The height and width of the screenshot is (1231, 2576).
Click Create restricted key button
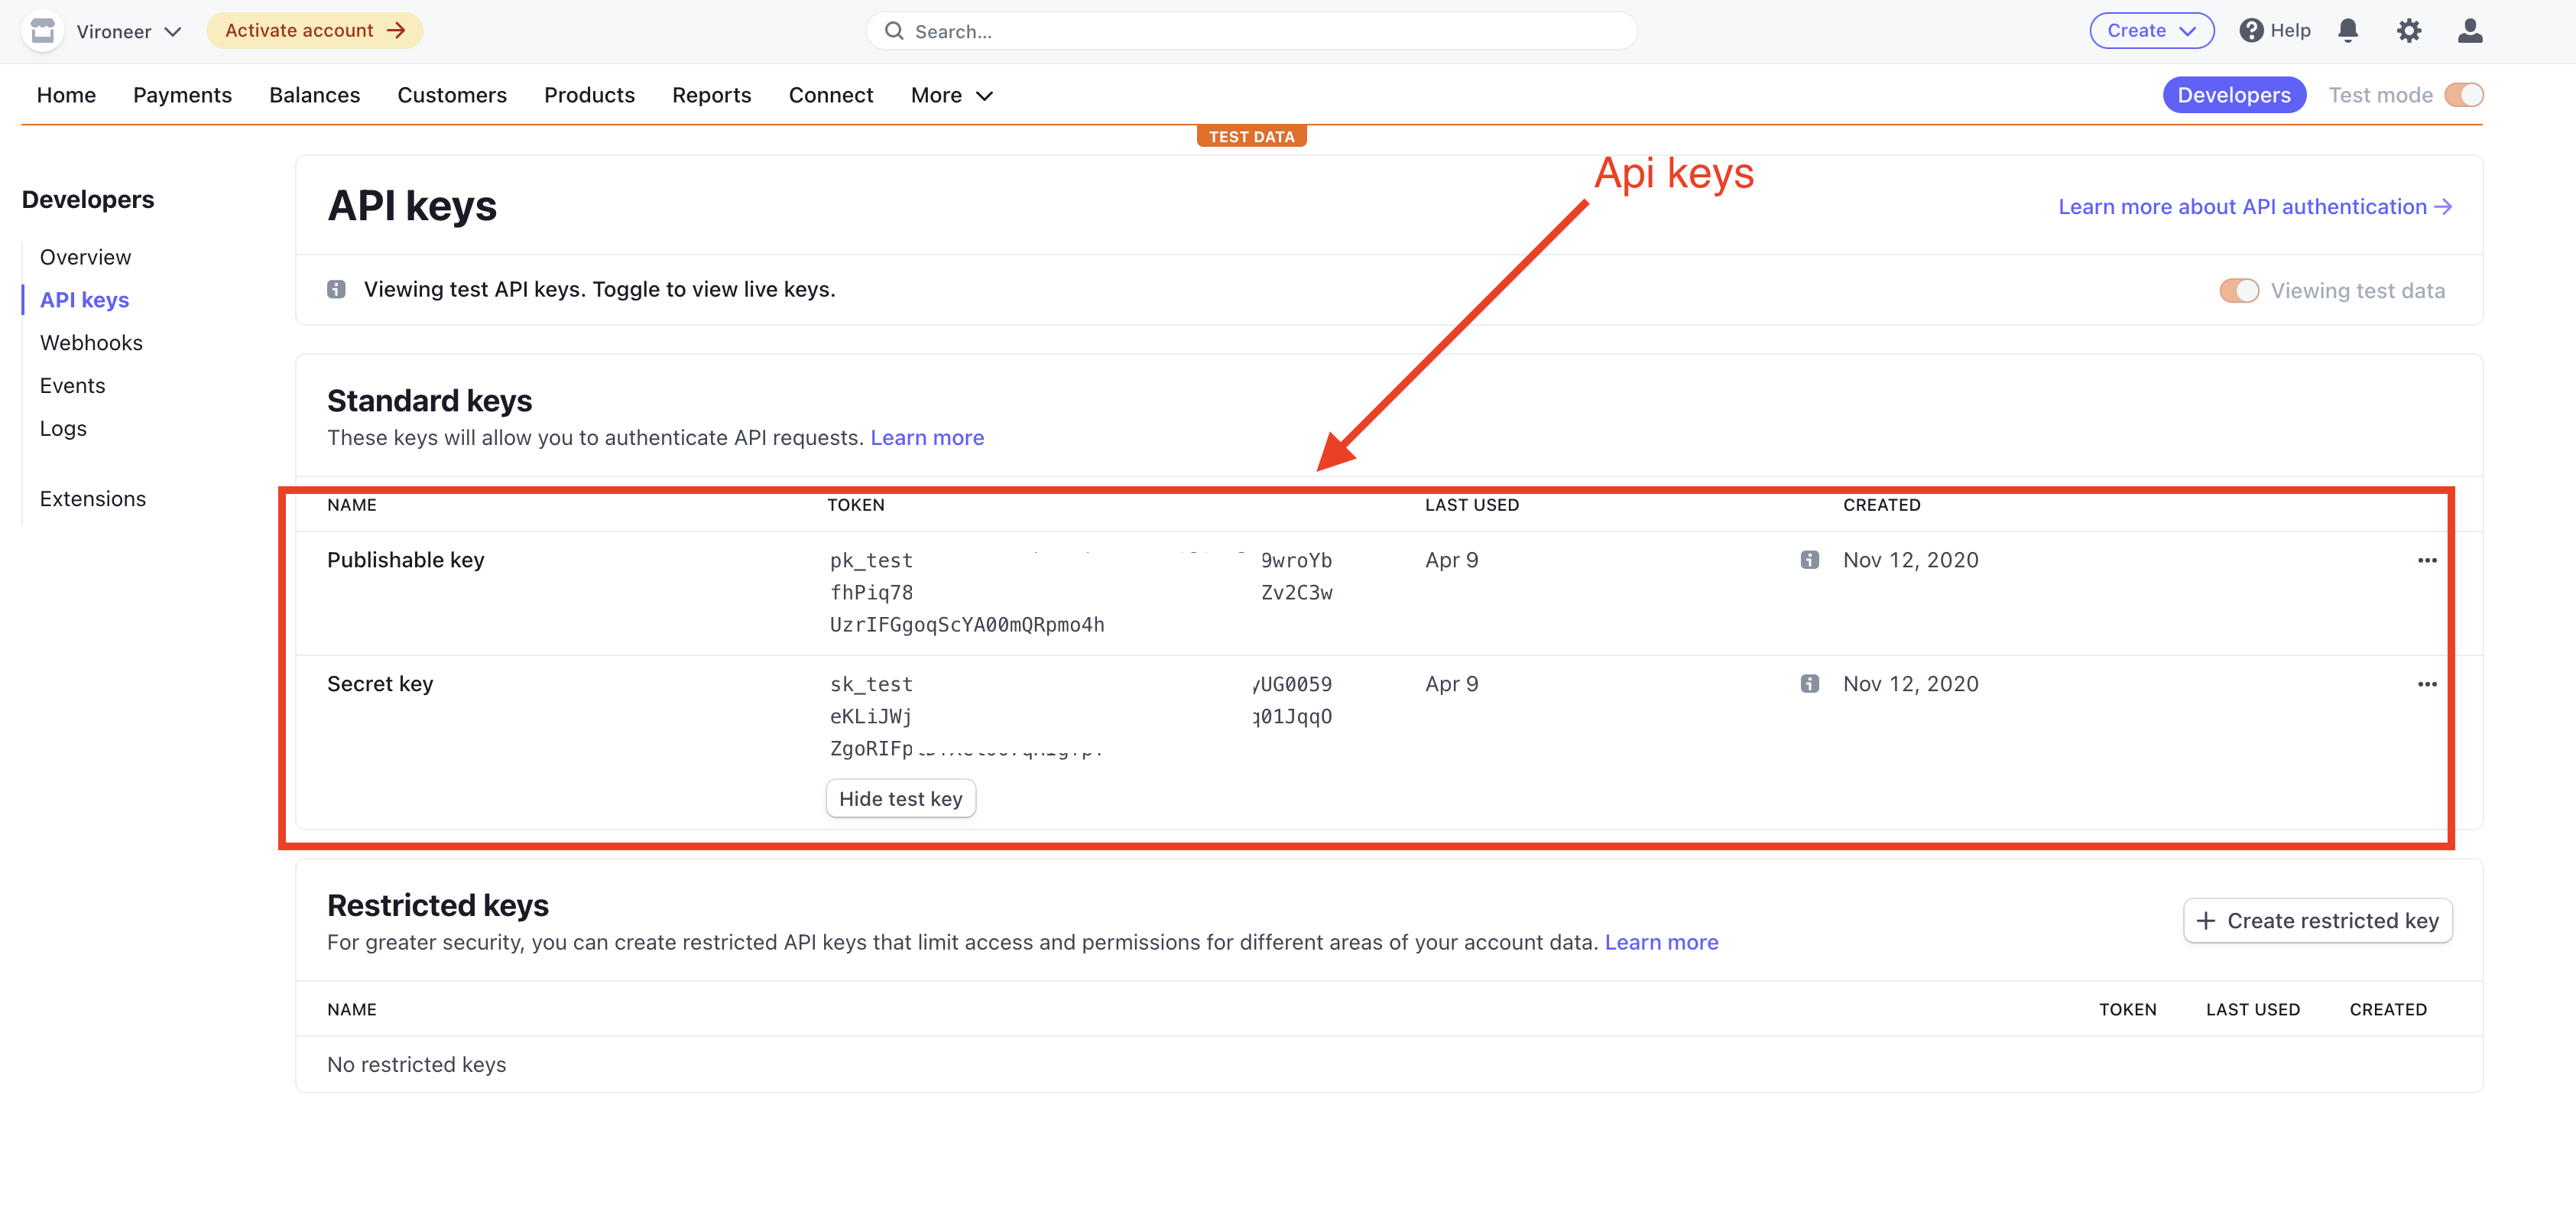pyautogui.click(x=2317, y=921)
